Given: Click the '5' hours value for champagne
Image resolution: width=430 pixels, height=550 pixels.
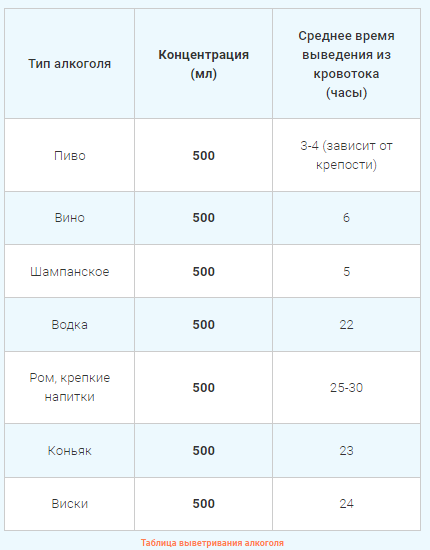Looking at the screenshot, I should (347, 271).
